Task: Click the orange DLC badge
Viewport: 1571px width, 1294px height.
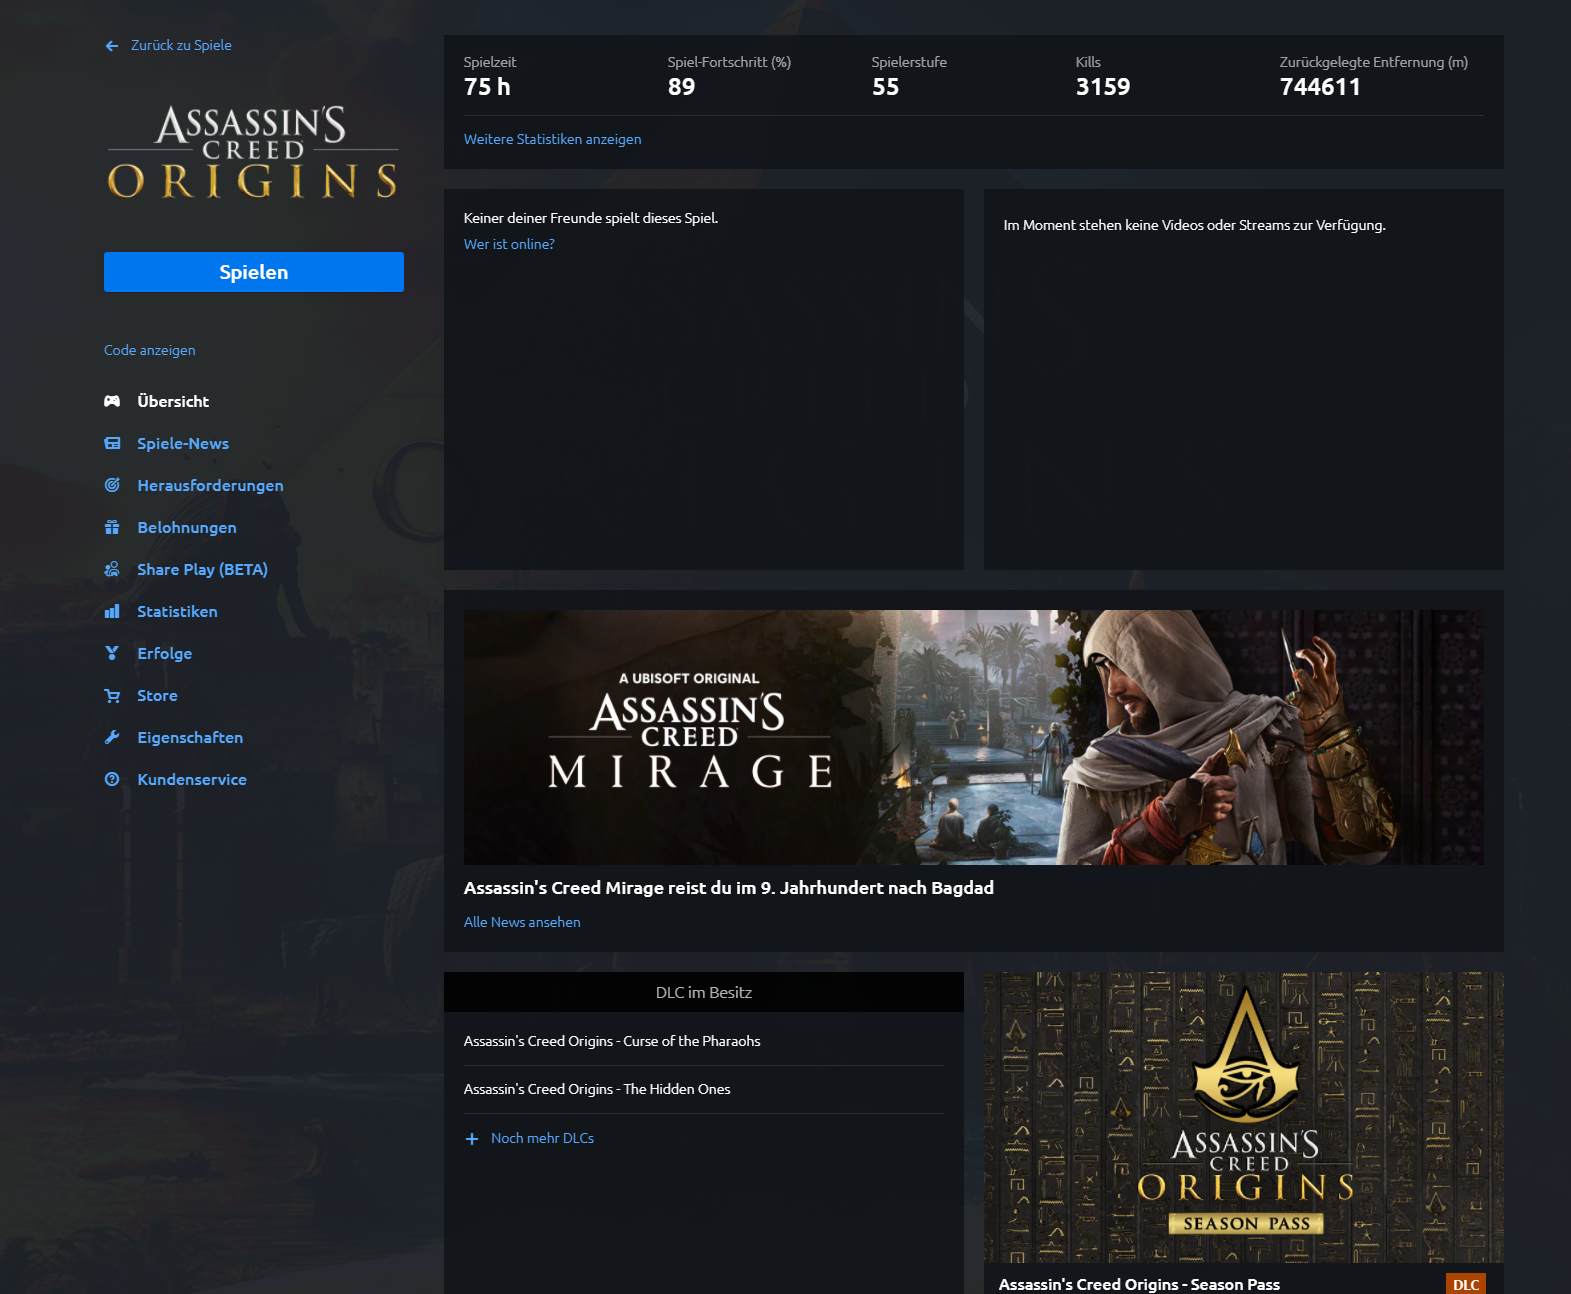Action: point(1466,1284)
